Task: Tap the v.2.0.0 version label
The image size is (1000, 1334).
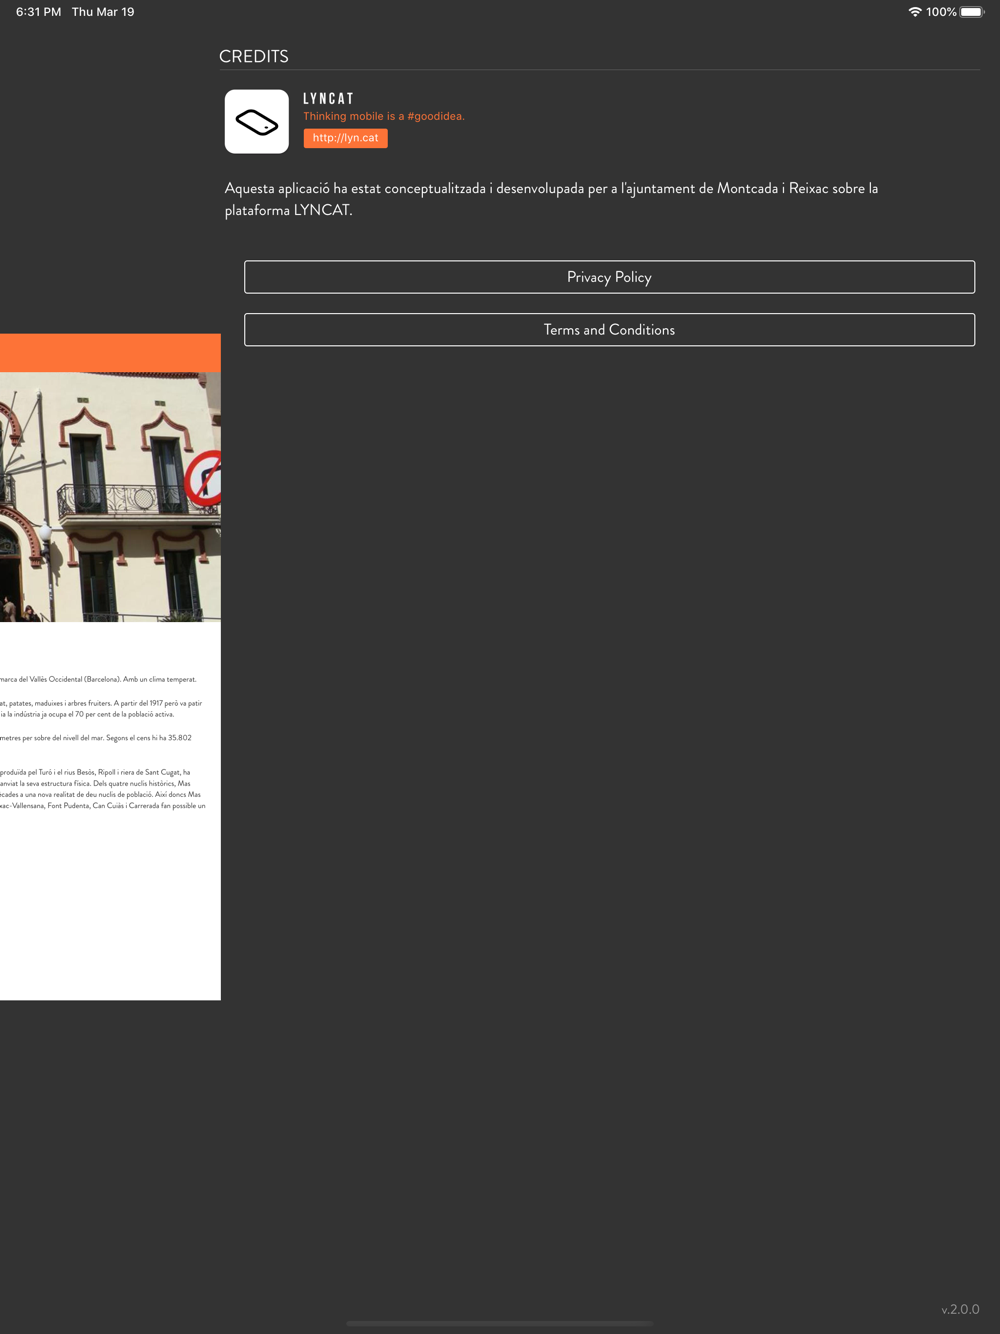Action: tap(960, 1309)
